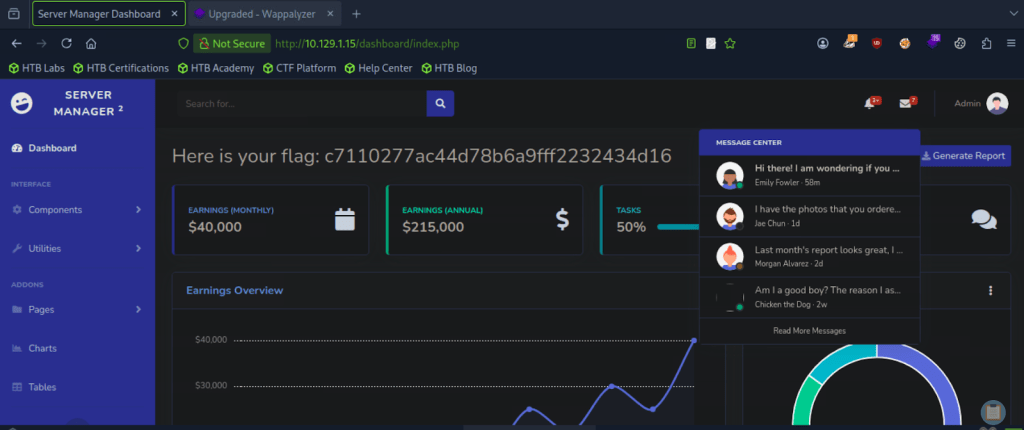Expand the Utilities sidebar menu
Image resolution: width=1024 pixels, height=430 pixels.
(76, 248)
